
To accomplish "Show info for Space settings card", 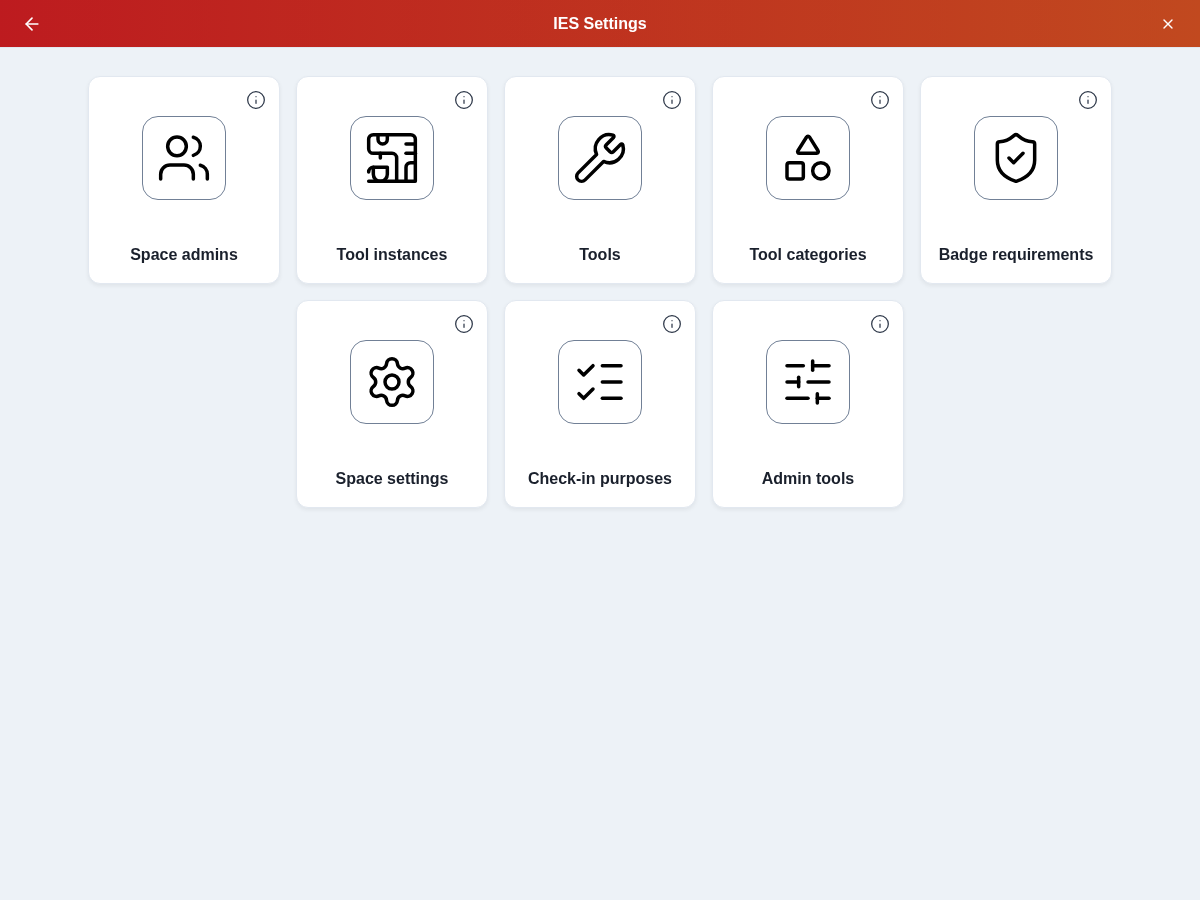I will pos(464,324).
